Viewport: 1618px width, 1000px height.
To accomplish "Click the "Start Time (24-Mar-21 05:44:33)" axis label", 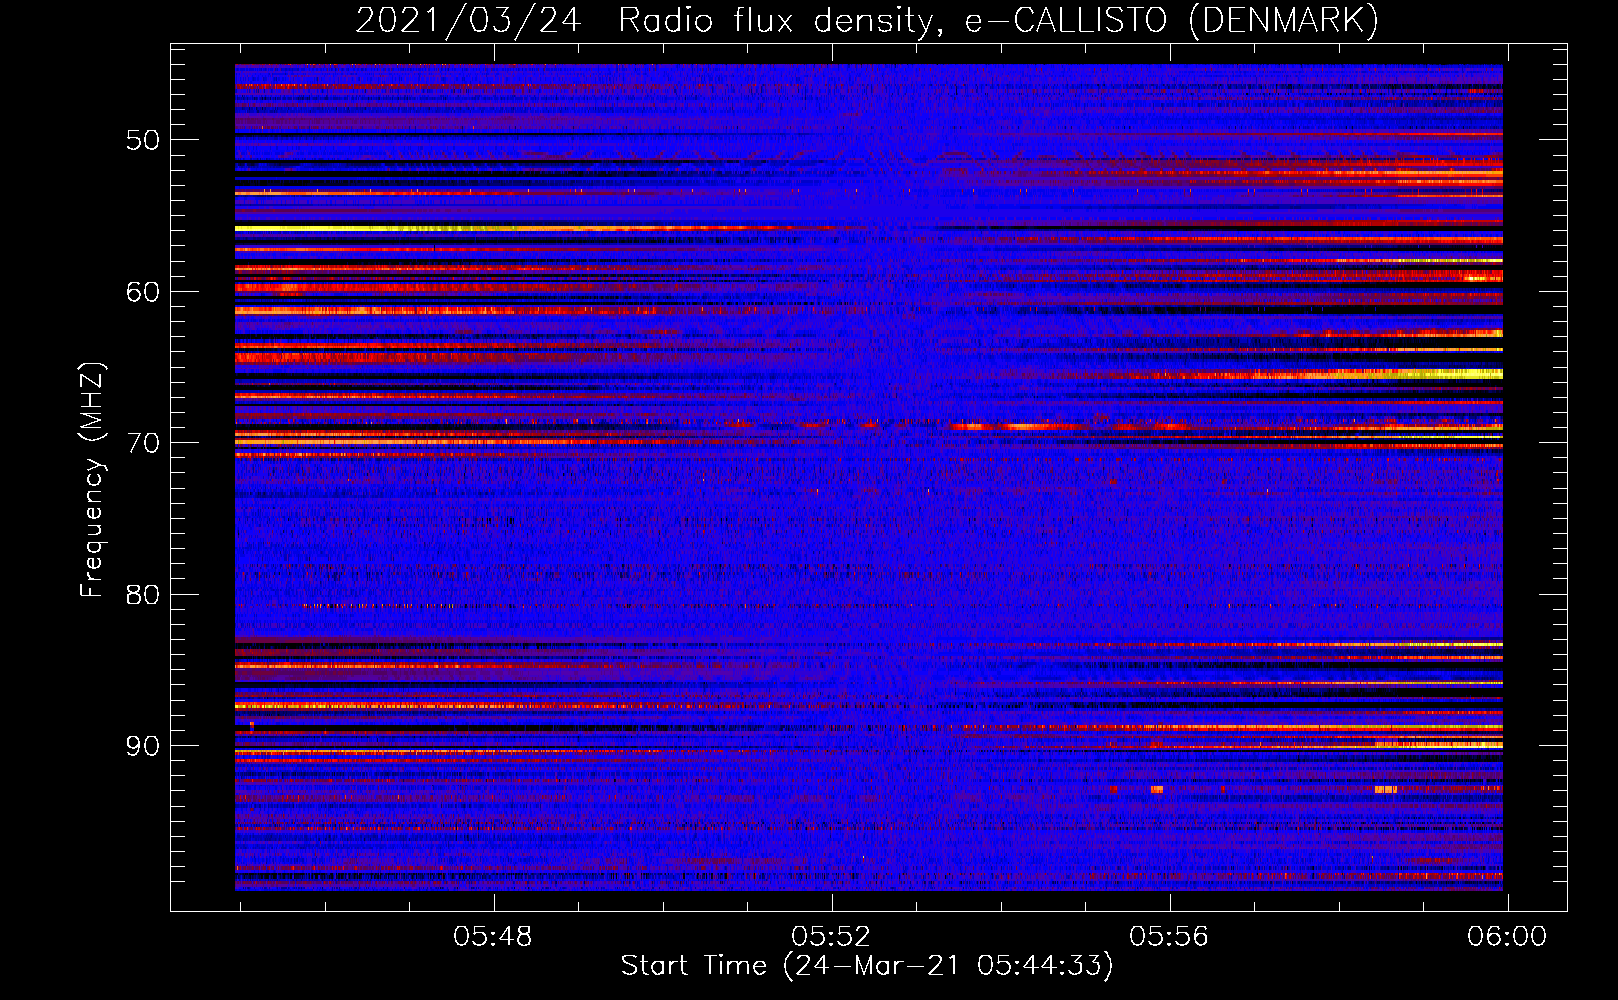I will (867, 966).
